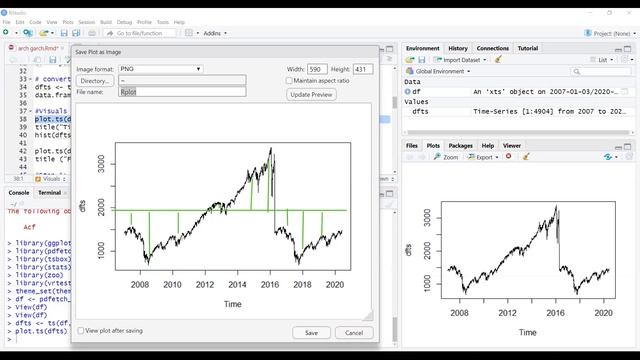The image size is (640, 360).
Task: Click the Height input field
Action: 363,69
